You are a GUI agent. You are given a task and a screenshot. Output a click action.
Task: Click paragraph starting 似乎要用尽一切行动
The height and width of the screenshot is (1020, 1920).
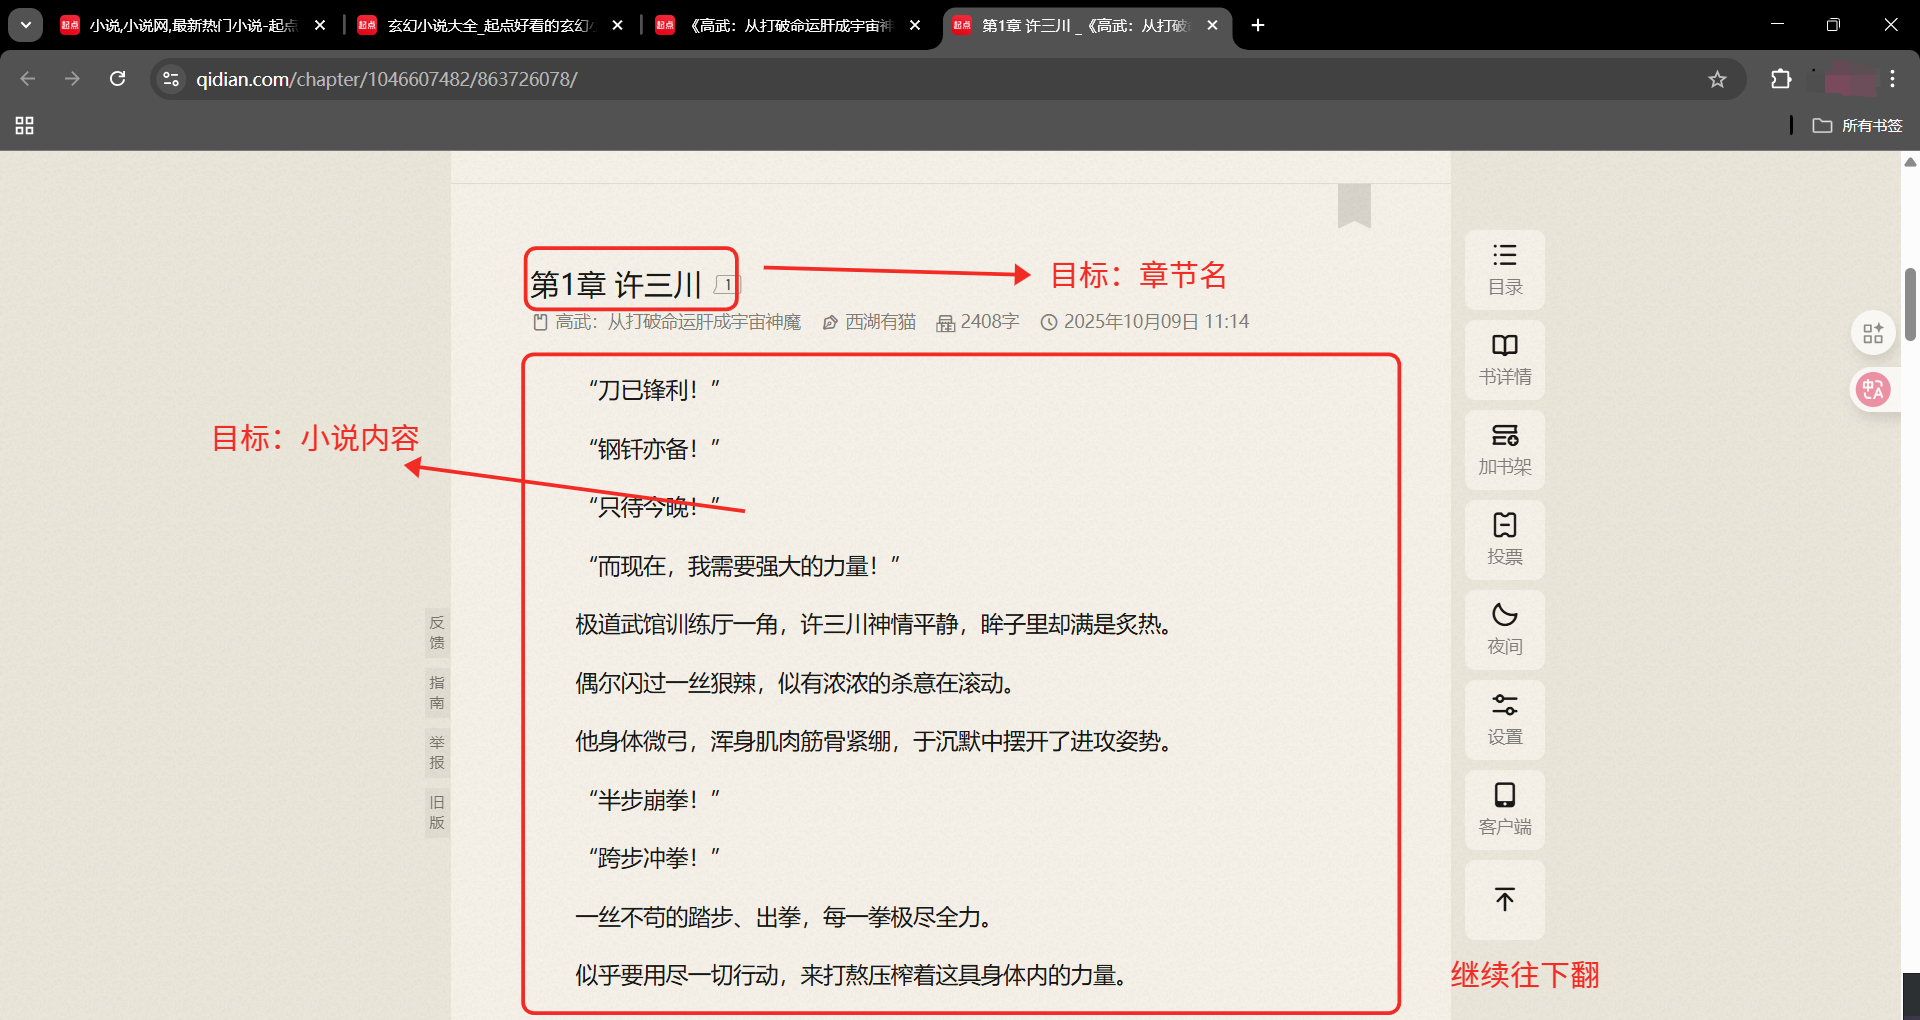tap(852, 975)
